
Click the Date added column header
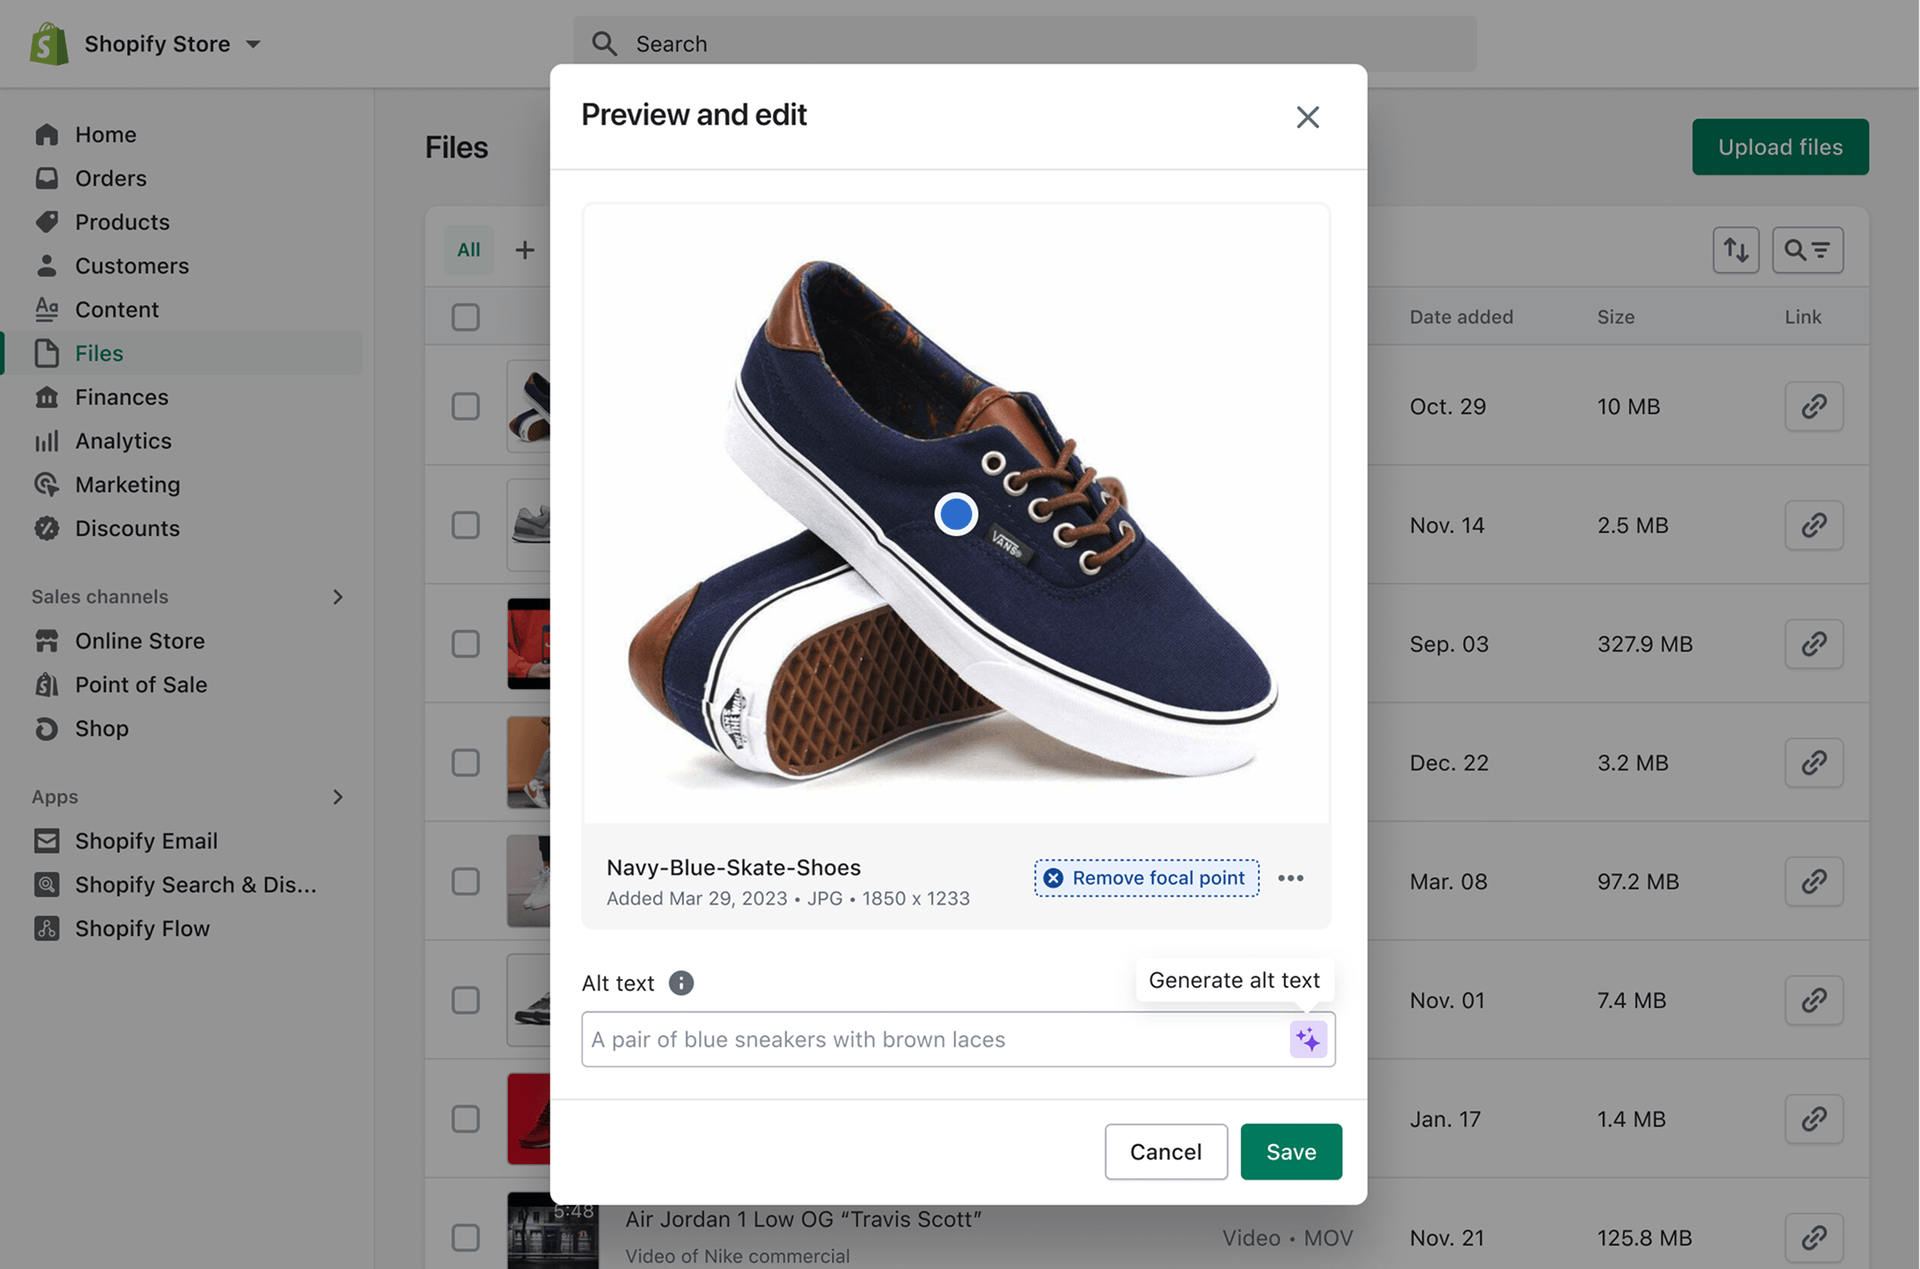[x=1461, y=317]
